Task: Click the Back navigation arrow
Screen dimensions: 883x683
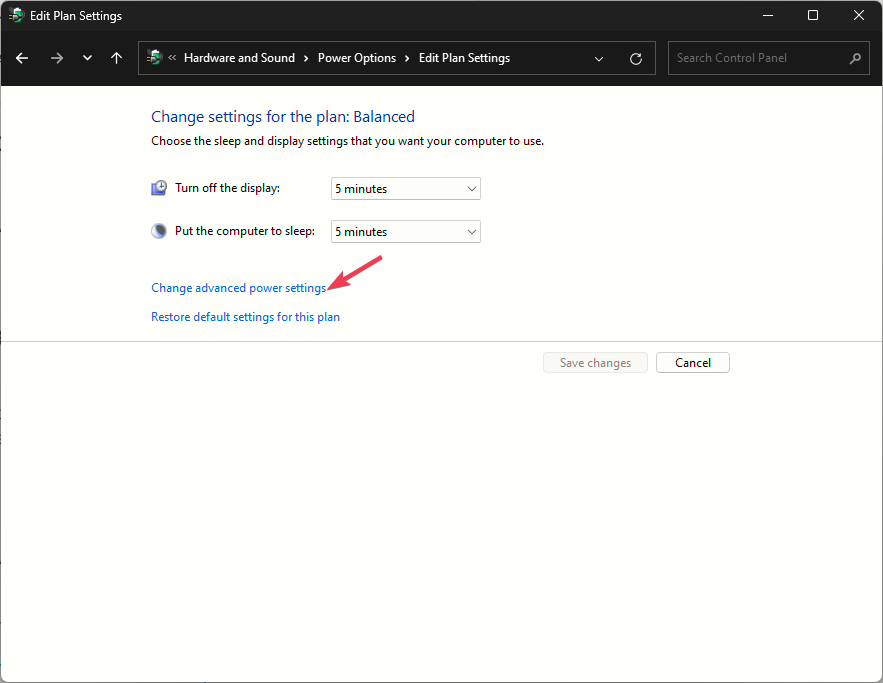Action: (x=22, y=58)
